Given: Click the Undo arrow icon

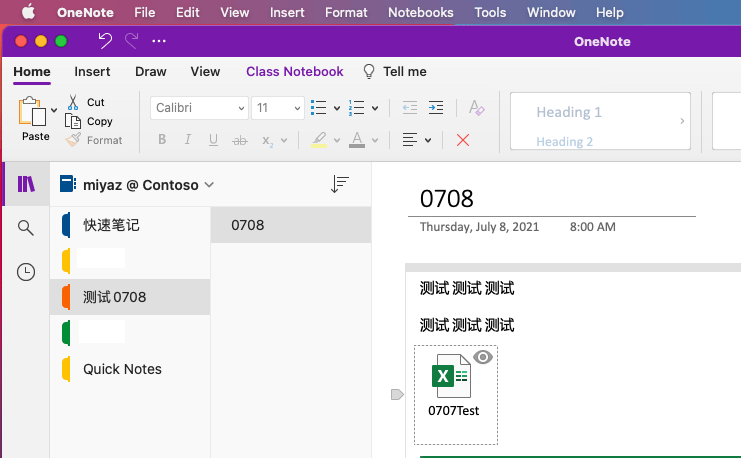Looking at the screenshot, I should pos(105,41).
